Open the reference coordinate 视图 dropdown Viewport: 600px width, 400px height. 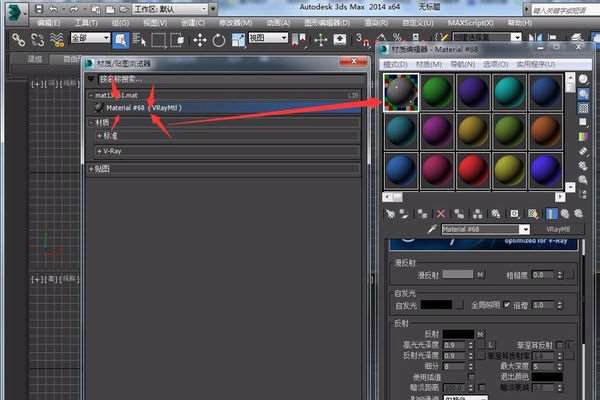[x=268, y=38]
